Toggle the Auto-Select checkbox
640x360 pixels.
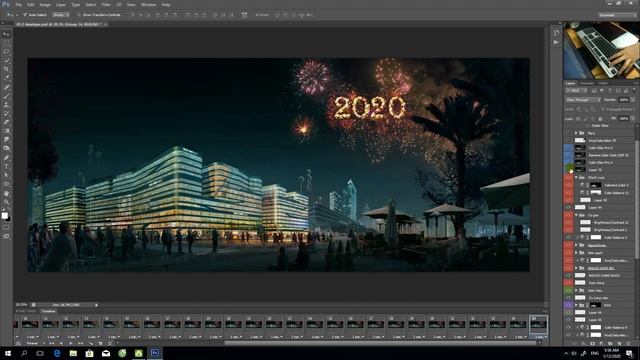coord(25,15)
